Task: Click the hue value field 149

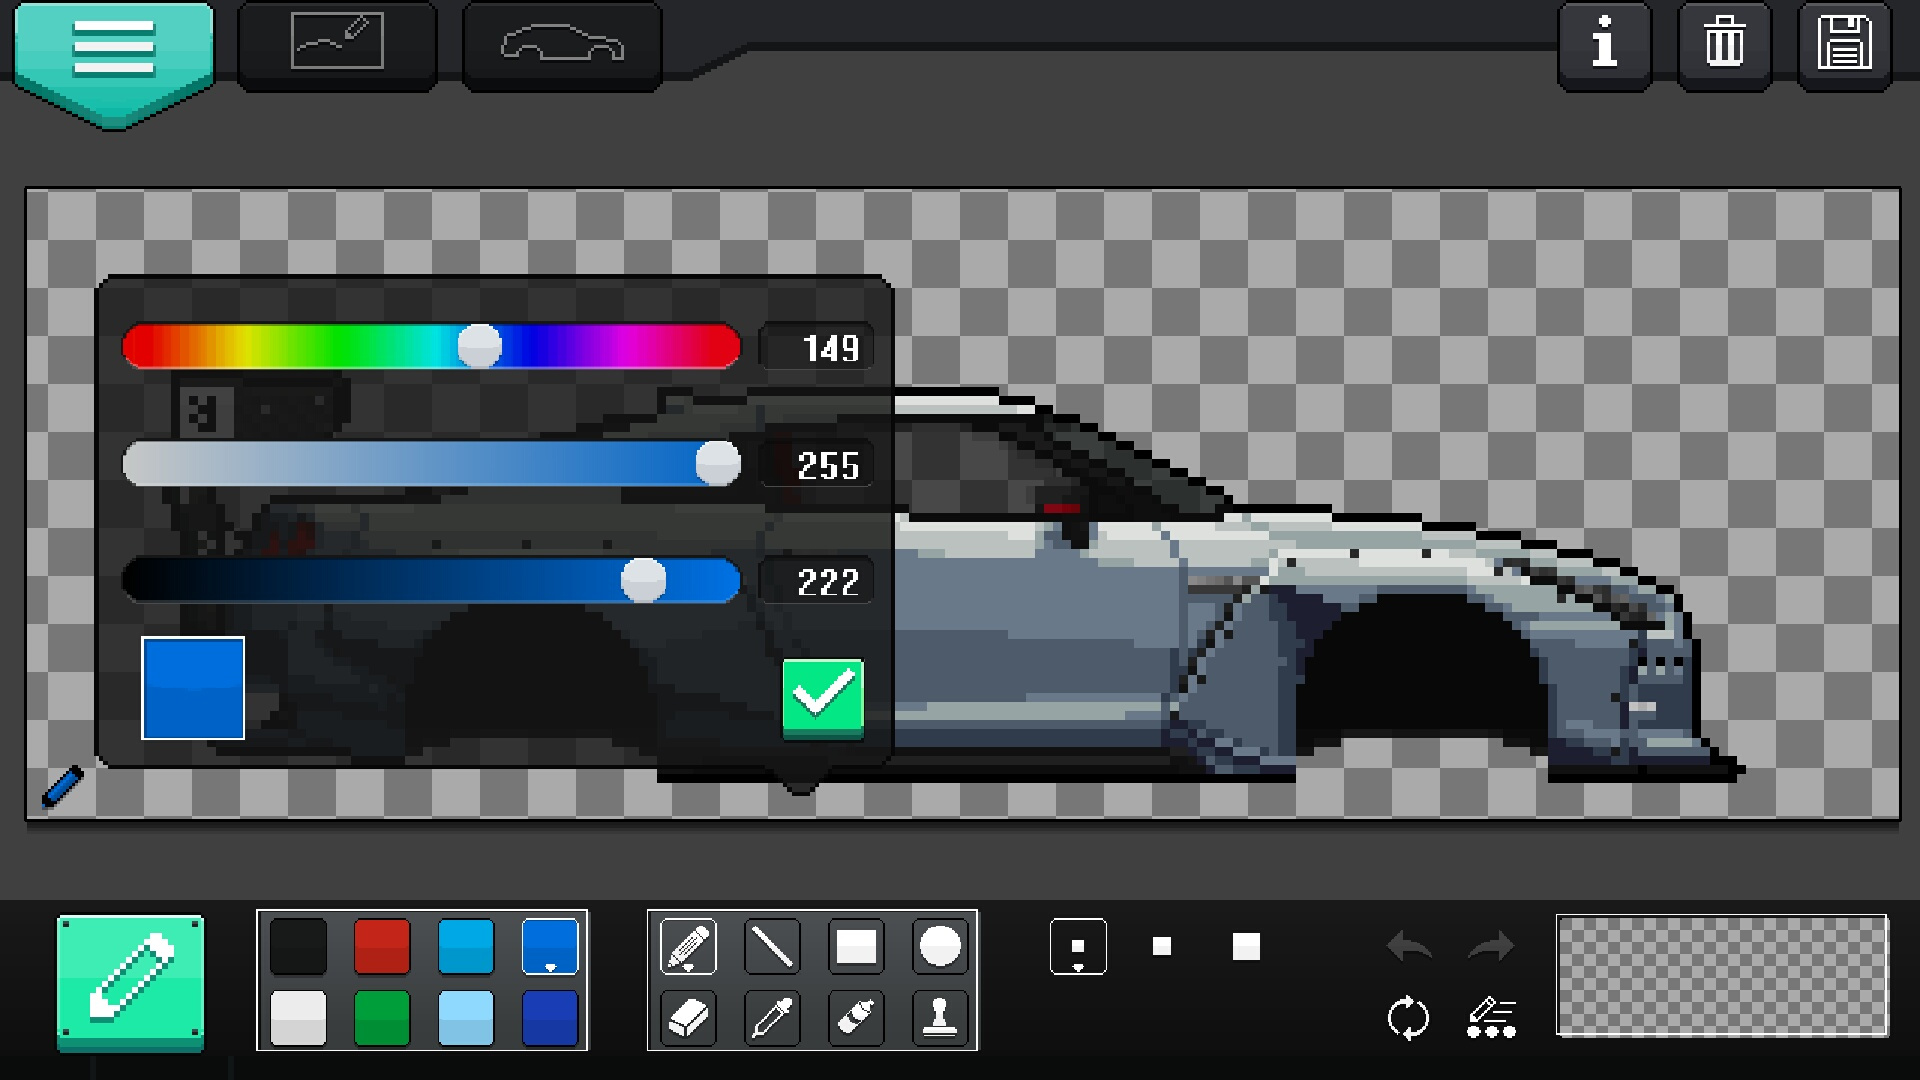Action: point(816,347)
